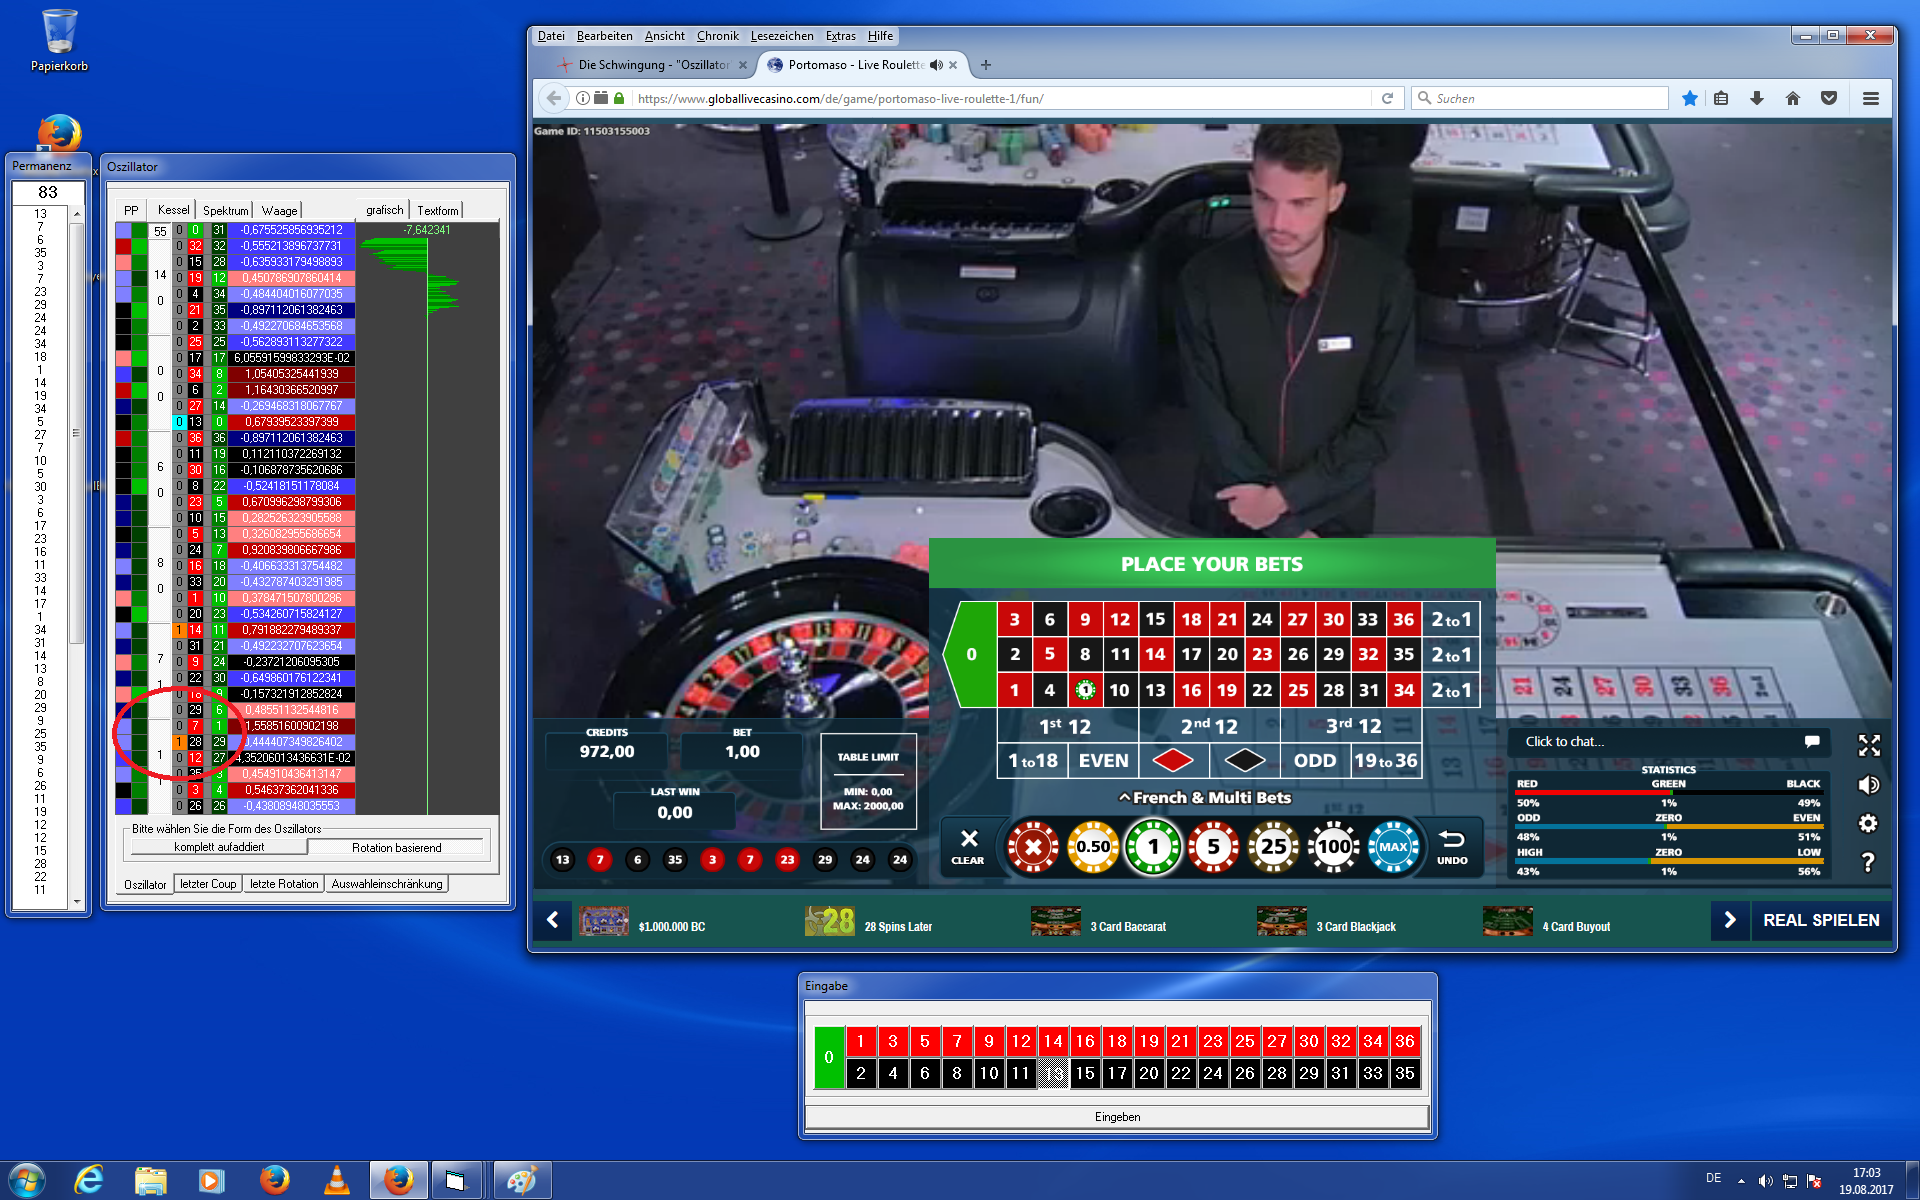
Task: Select black 20 in Eingabe window
Action: 1149,1073
